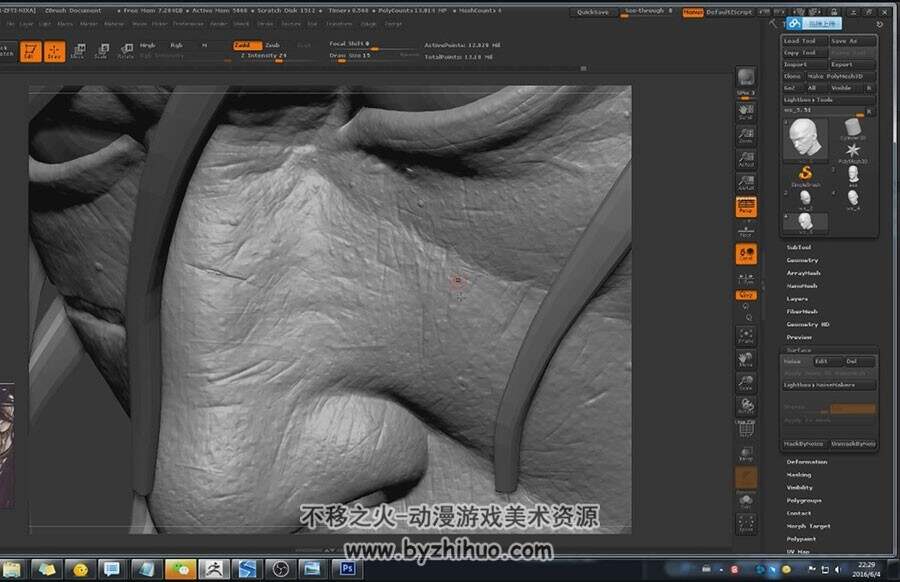Screen dimensions: 900x582
Task: Toggle the PolyF wireframe icon
Action: (x=746, y=429)
